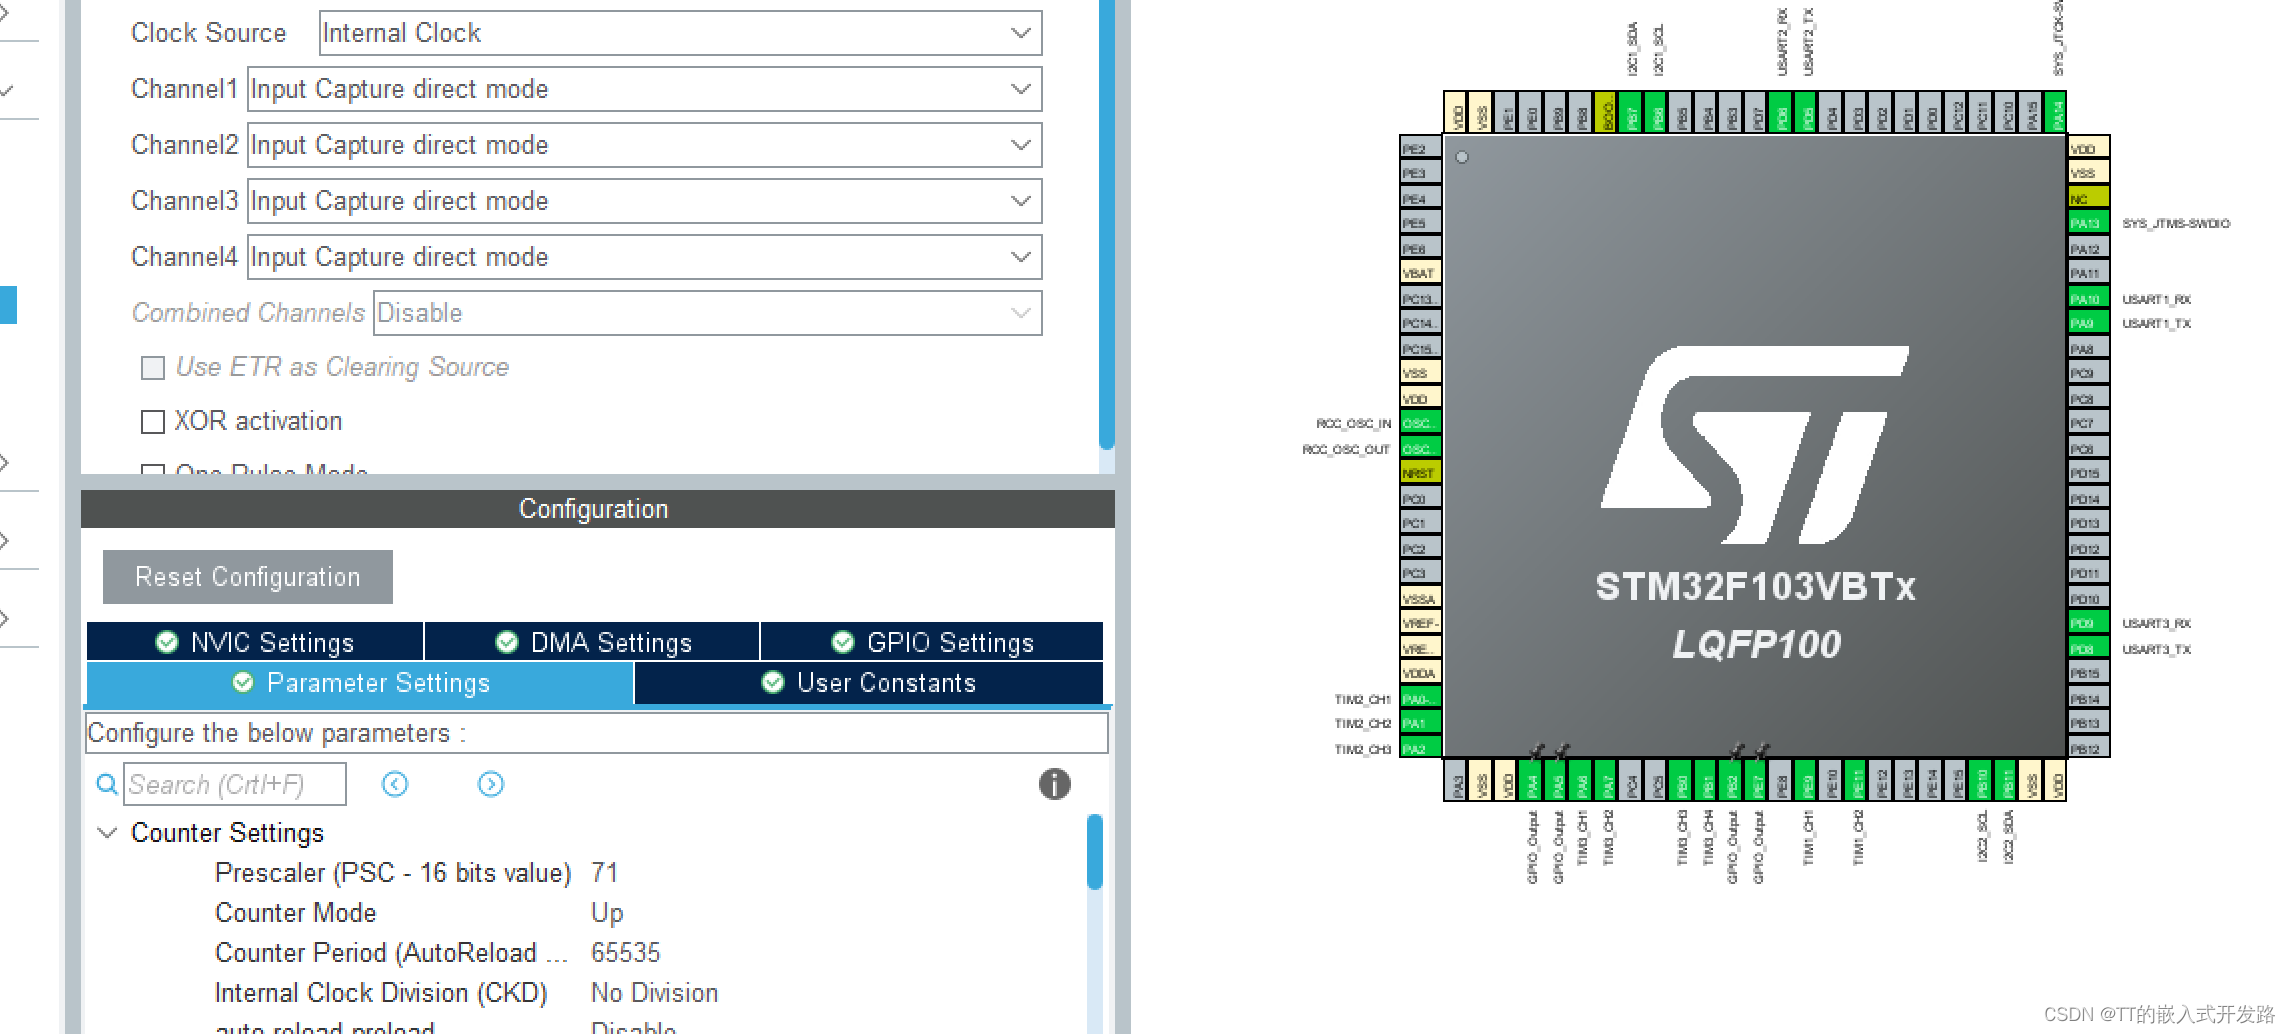Click the VBAT pin on the chip
The height and width of the screenshot is (1034, 2291).
pyautogui.click(x=1420, y=273)
